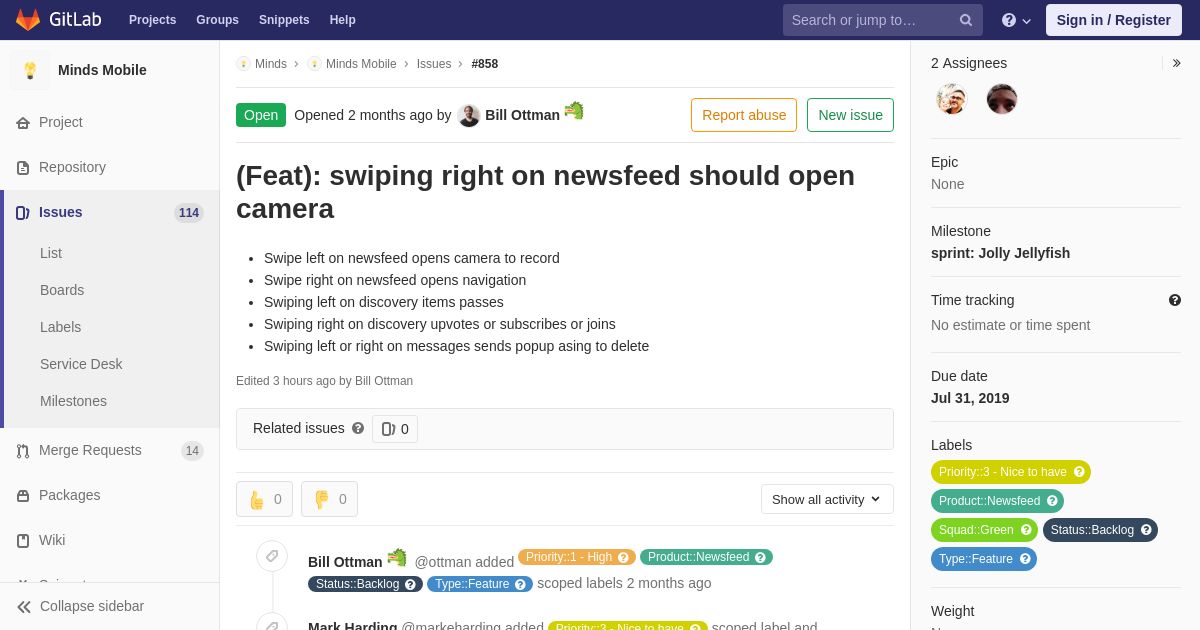Click the New issue button

(x=850, y=115)
